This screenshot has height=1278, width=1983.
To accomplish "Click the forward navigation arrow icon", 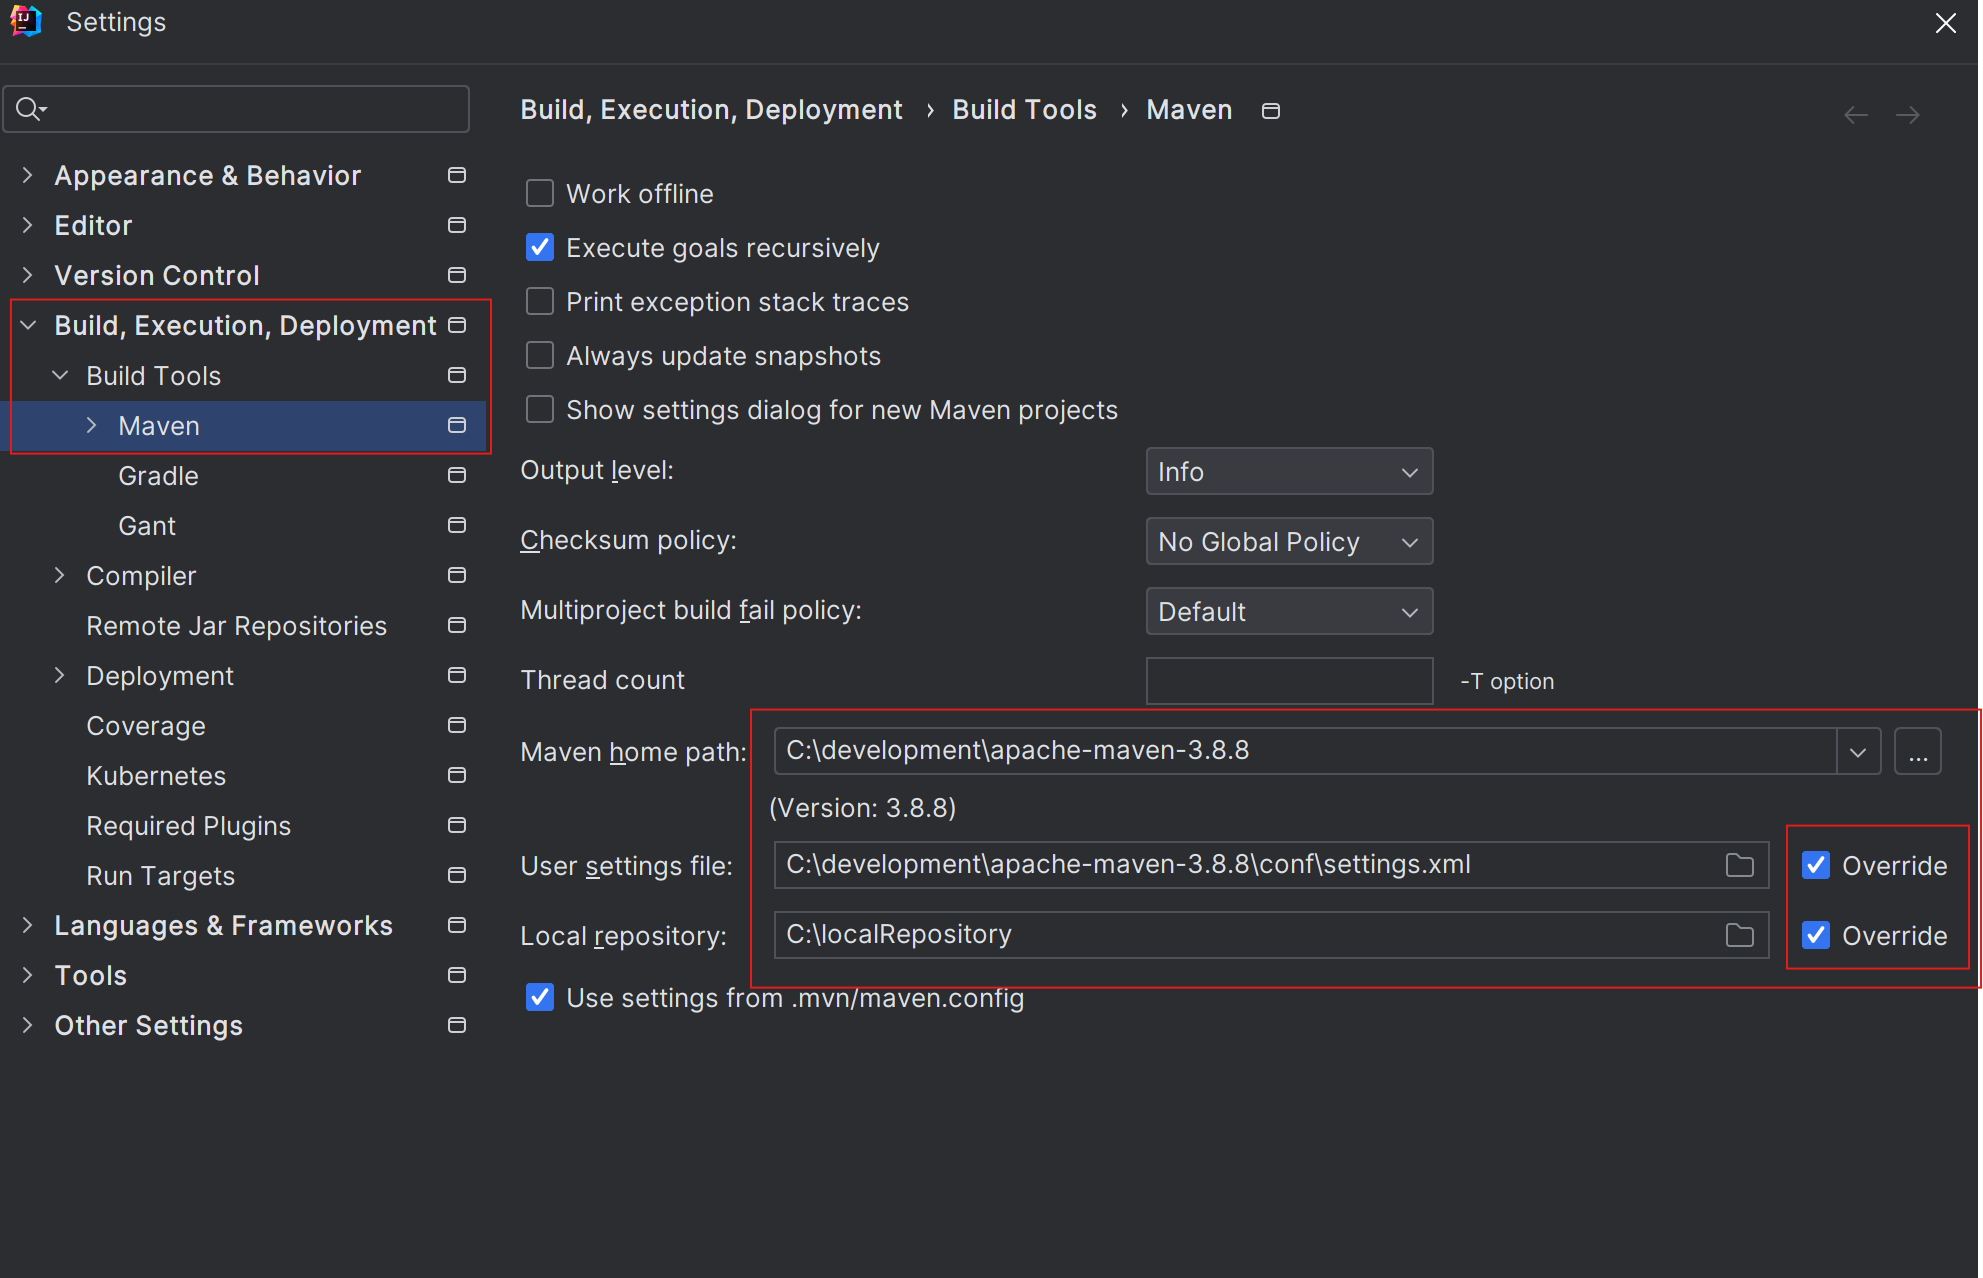I will click(1907, 115).
